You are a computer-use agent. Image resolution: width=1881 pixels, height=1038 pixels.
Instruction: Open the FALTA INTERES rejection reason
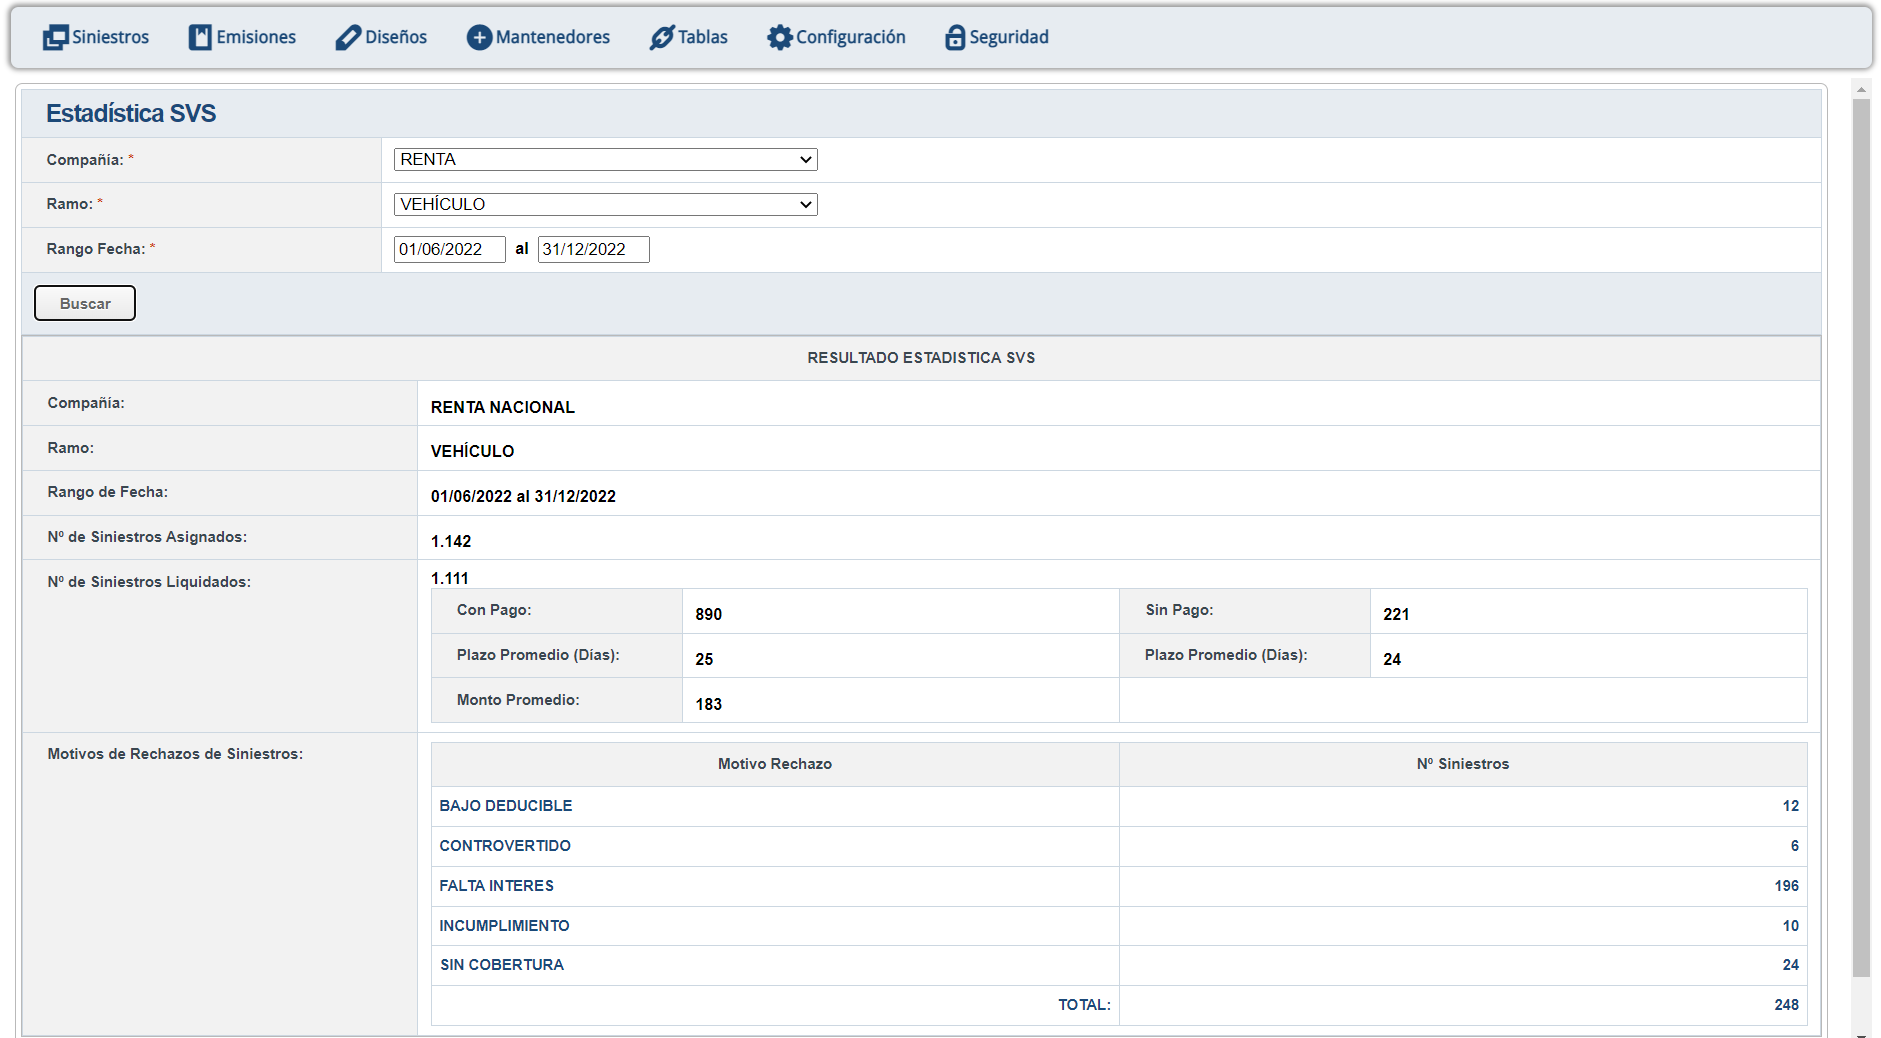coord(496,886)
